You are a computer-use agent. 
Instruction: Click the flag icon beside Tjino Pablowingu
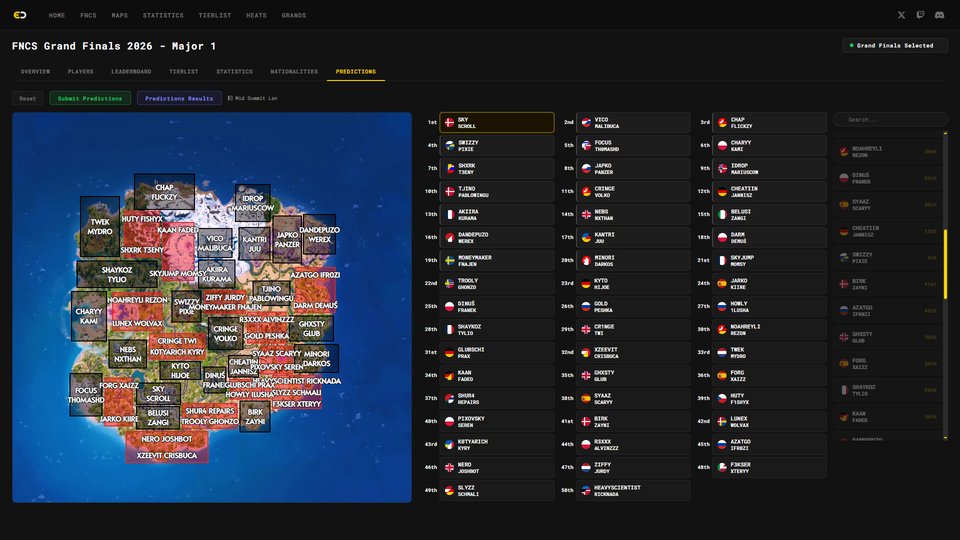tap(449, 192)
